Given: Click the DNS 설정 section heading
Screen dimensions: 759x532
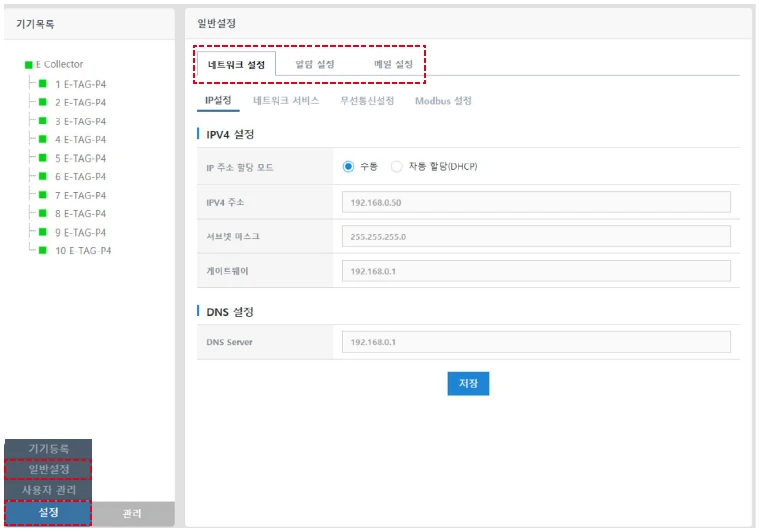Looking at the screenshot, I should [x=230, y=312].
